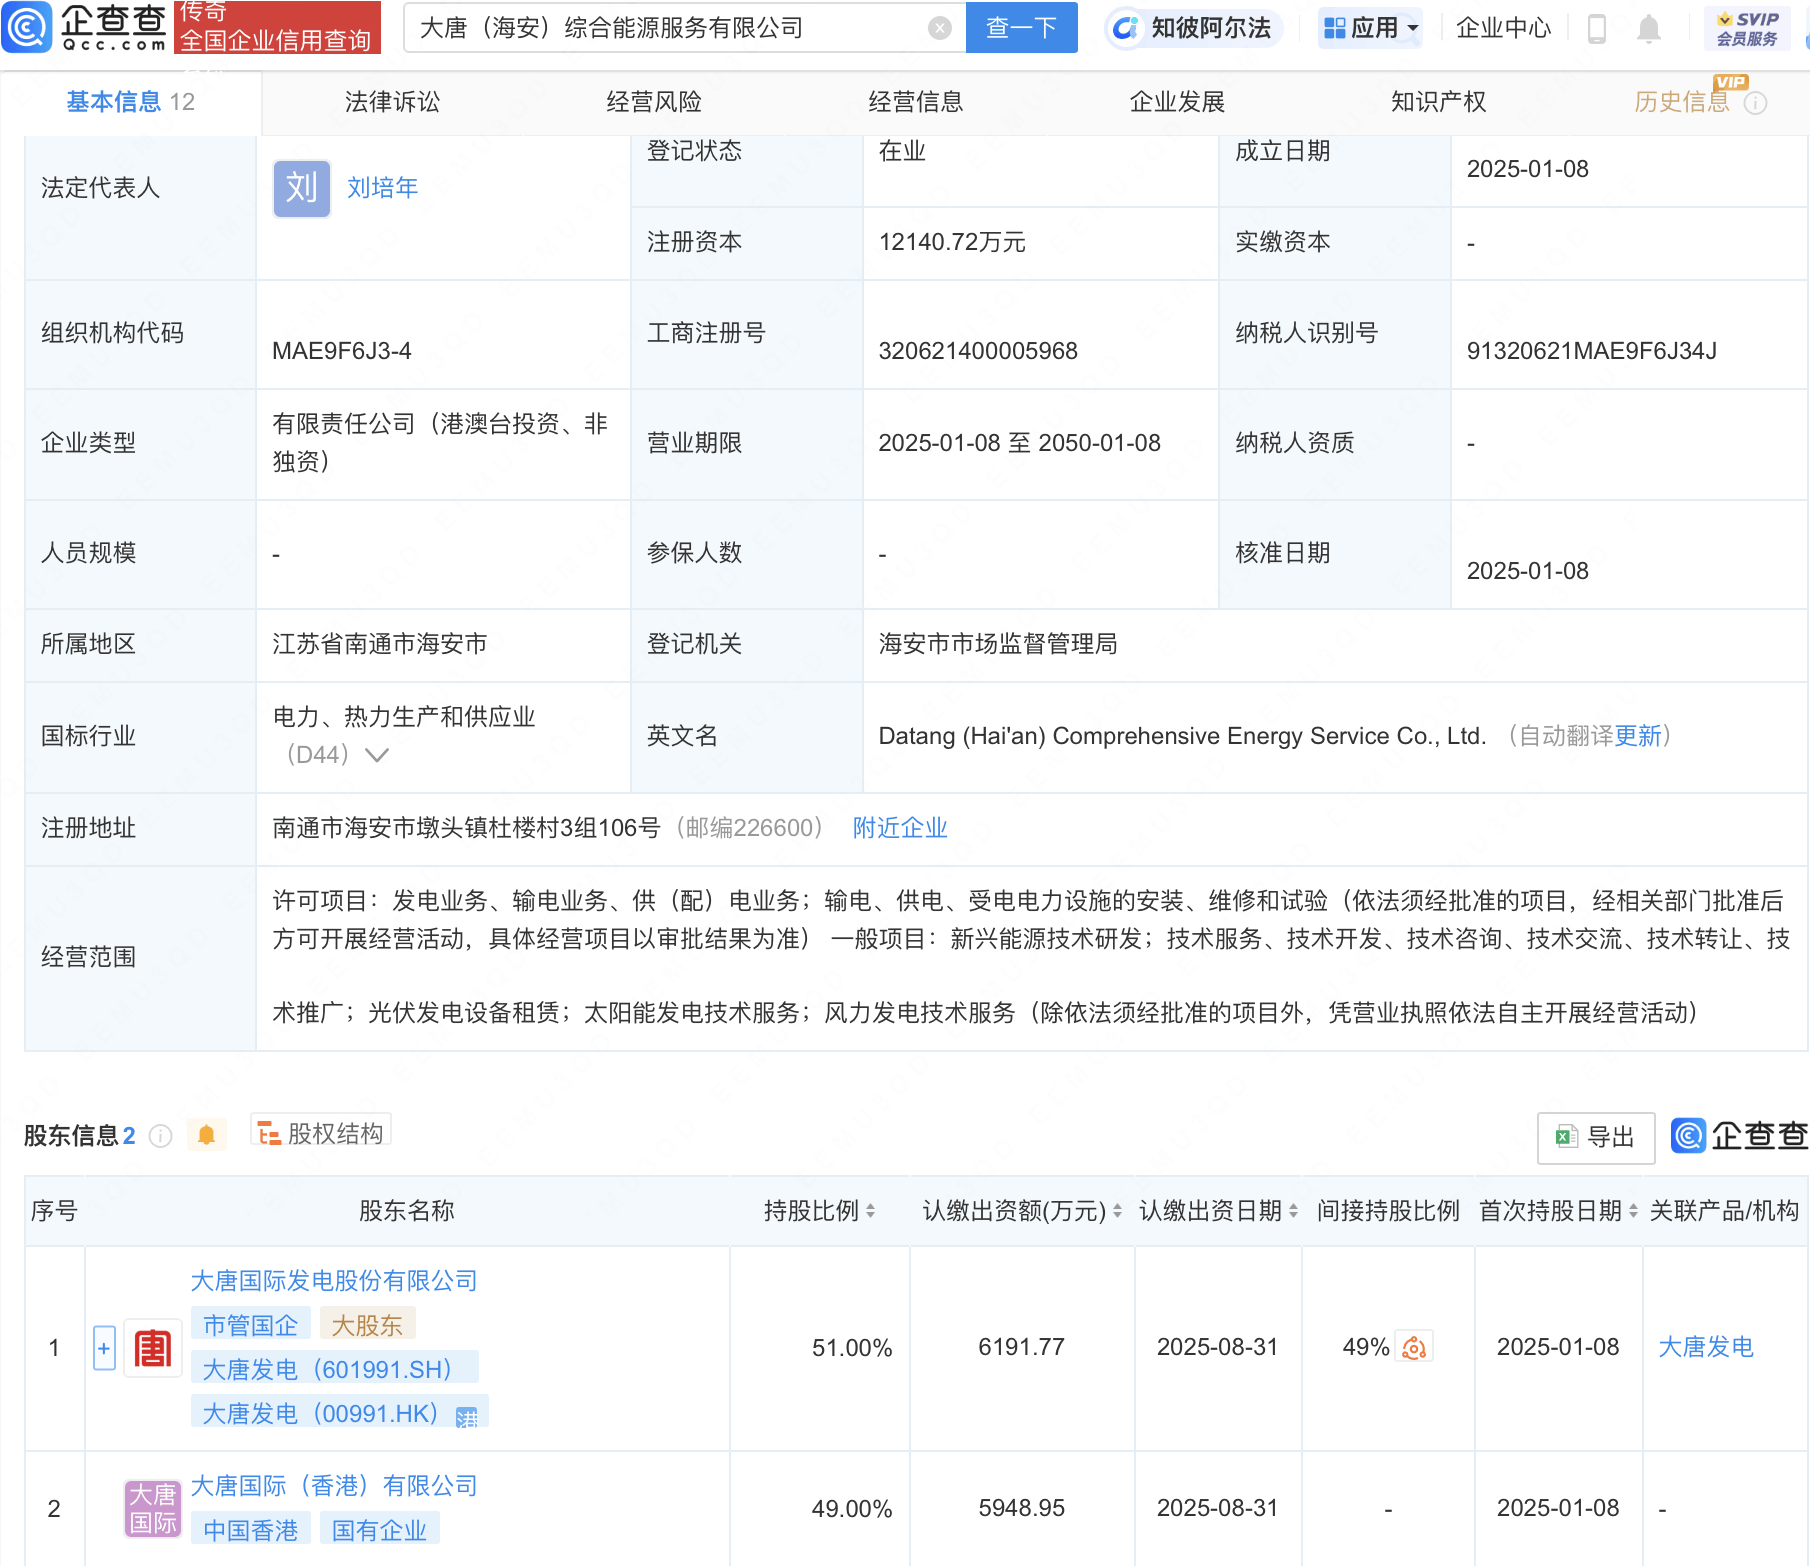Viewport: 1810px width, 1566px height.
Task: Click the 查一下 search button
Action: pos(1021,28)
